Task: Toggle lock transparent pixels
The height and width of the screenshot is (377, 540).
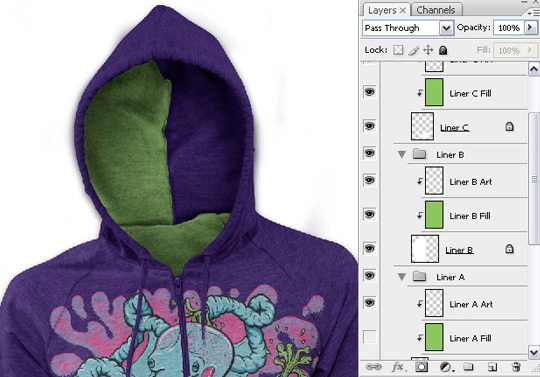Action: (x=398, y=50)
